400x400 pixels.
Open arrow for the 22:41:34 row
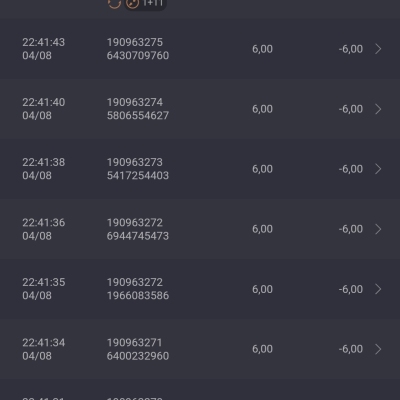pyautogui.click(x=378, y=349)
